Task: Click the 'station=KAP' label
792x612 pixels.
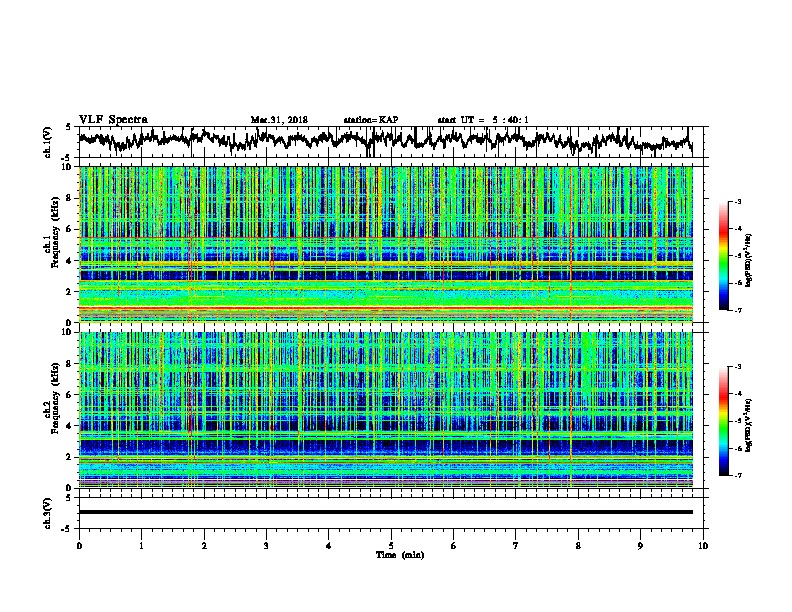Action: 371,120
